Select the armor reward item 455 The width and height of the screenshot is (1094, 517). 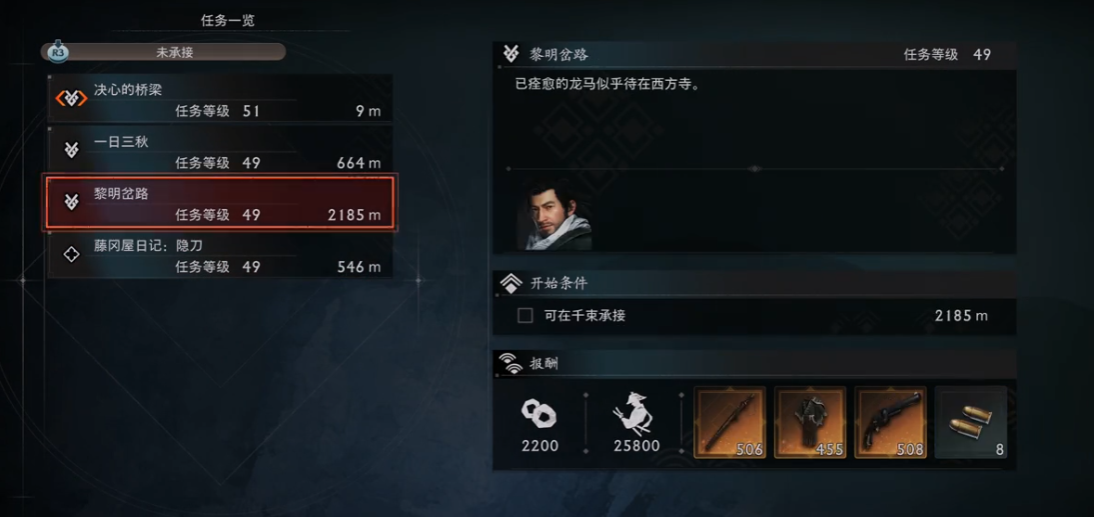pos(810,422)
